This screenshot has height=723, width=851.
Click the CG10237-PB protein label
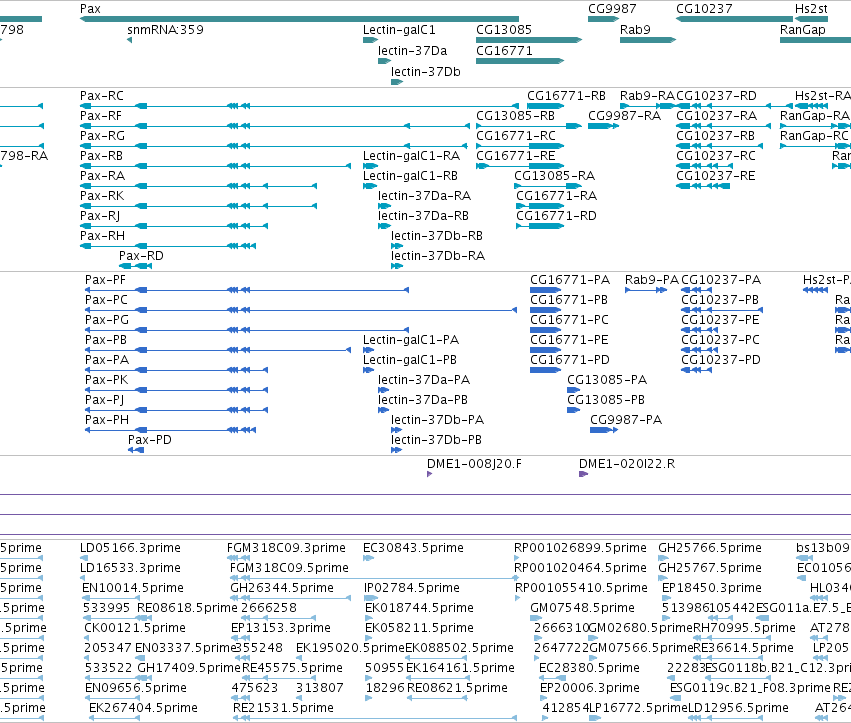tap(720, 300)
